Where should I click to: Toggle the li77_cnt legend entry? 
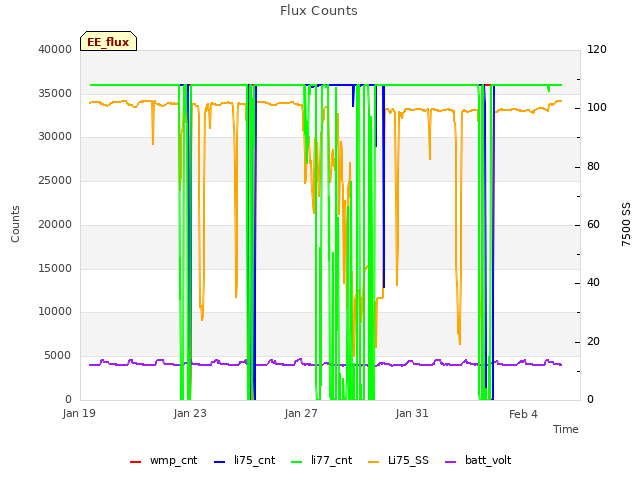pos(321,460)
